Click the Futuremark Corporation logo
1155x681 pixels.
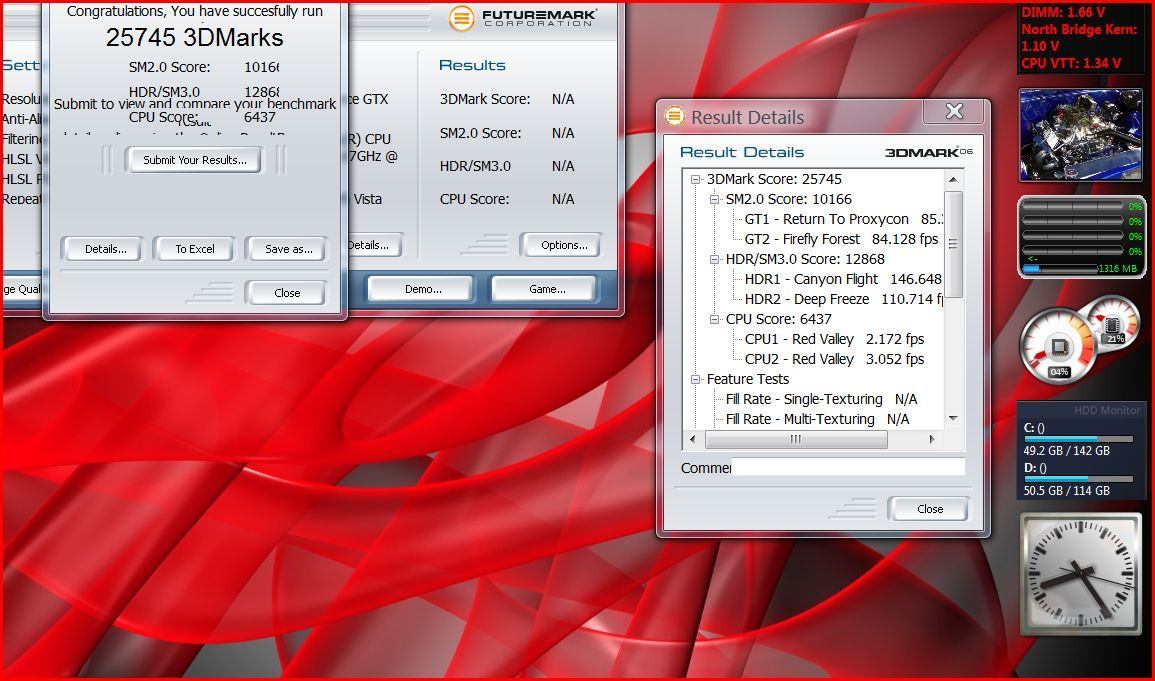522,18
